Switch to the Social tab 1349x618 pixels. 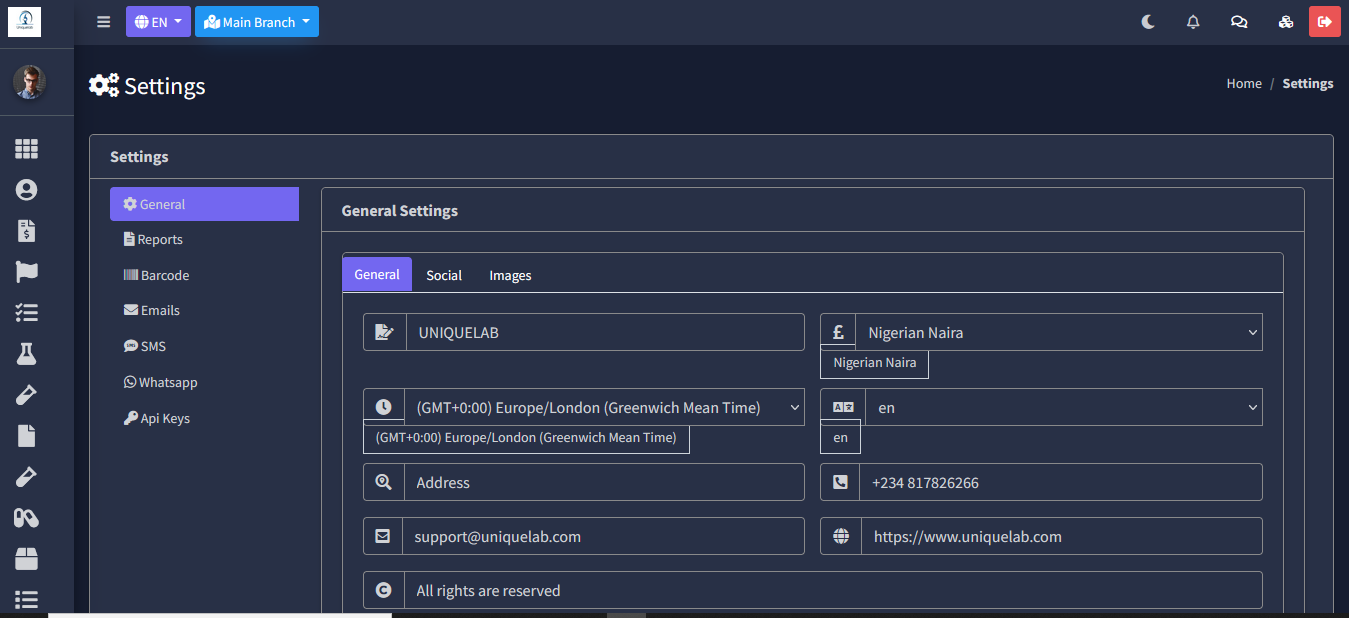coord(444,275)
